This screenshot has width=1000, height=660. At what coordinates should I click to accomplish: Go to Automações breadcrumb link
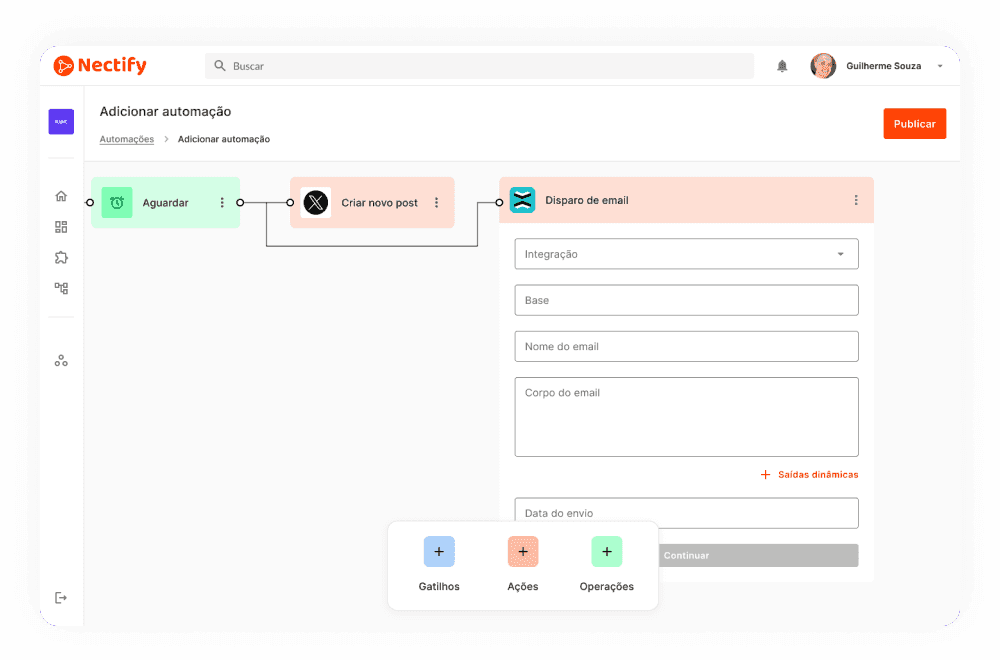click(x=127, y=139)
